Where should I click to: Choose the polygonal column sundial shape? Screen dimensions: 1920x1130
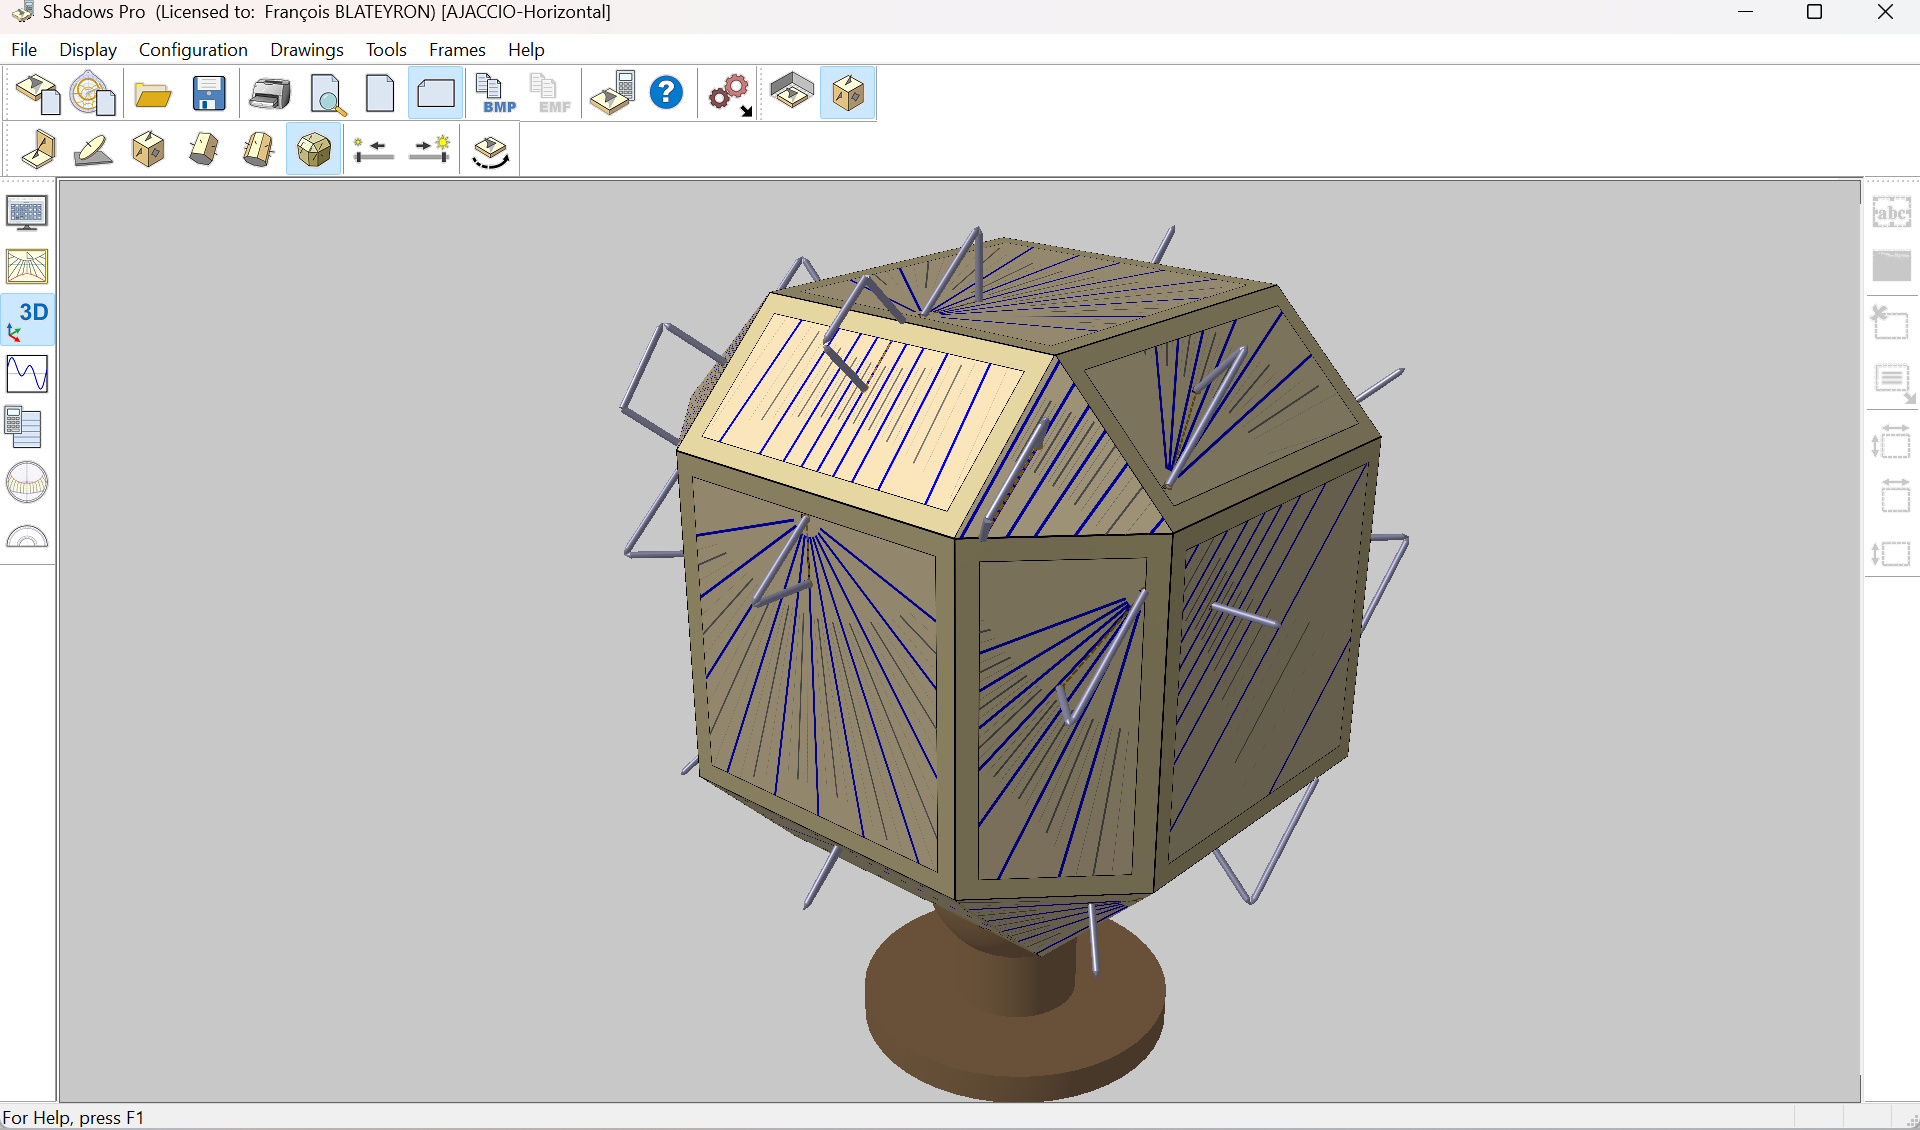258,150
